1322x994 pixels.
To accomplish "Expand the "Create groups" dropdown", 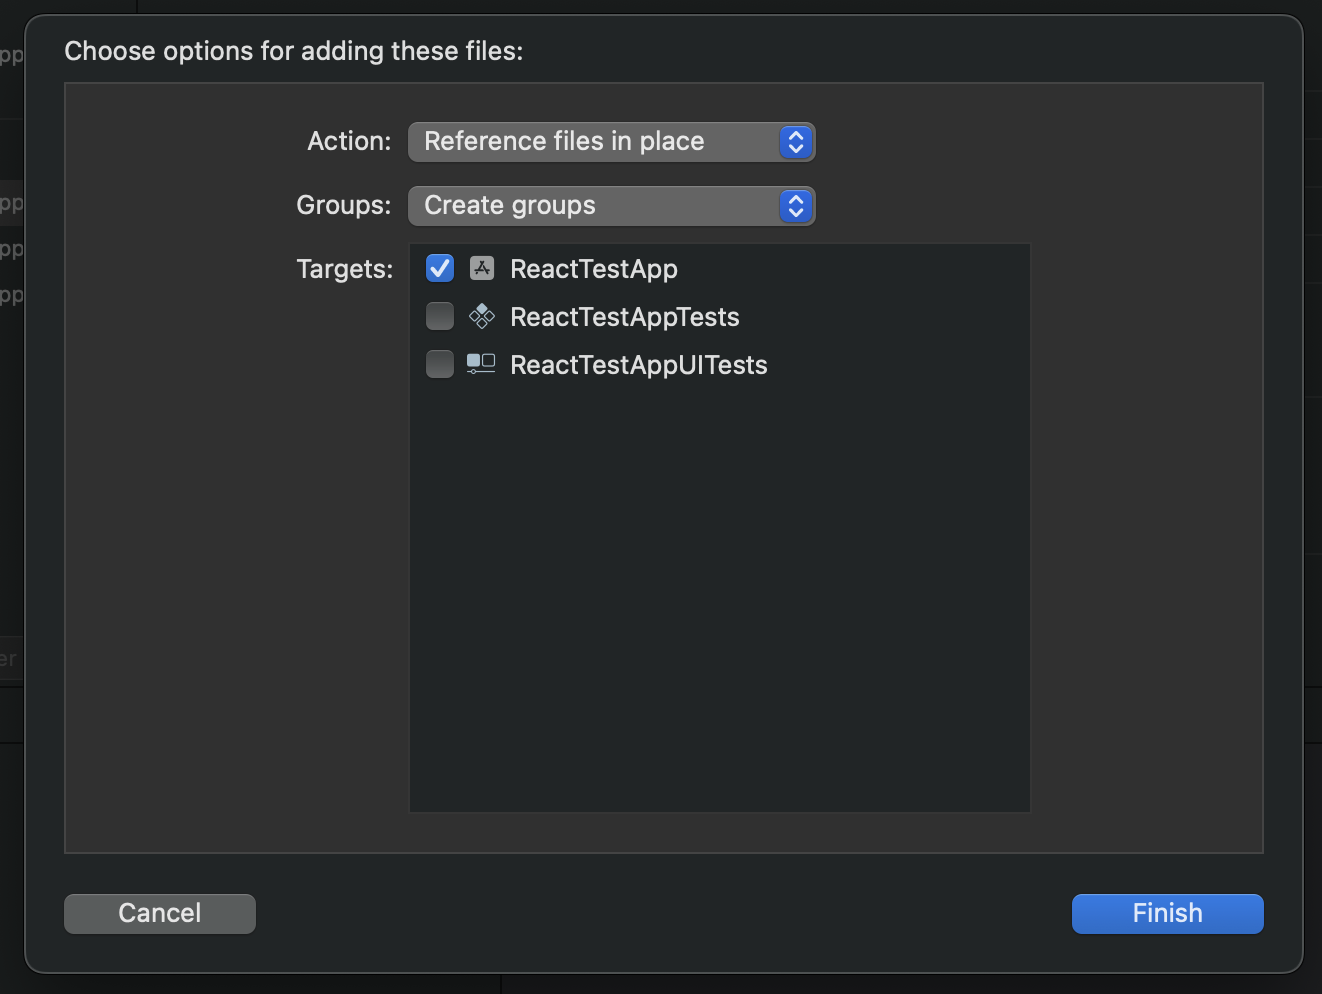I will pyautogui.click(x=595, y=206).
